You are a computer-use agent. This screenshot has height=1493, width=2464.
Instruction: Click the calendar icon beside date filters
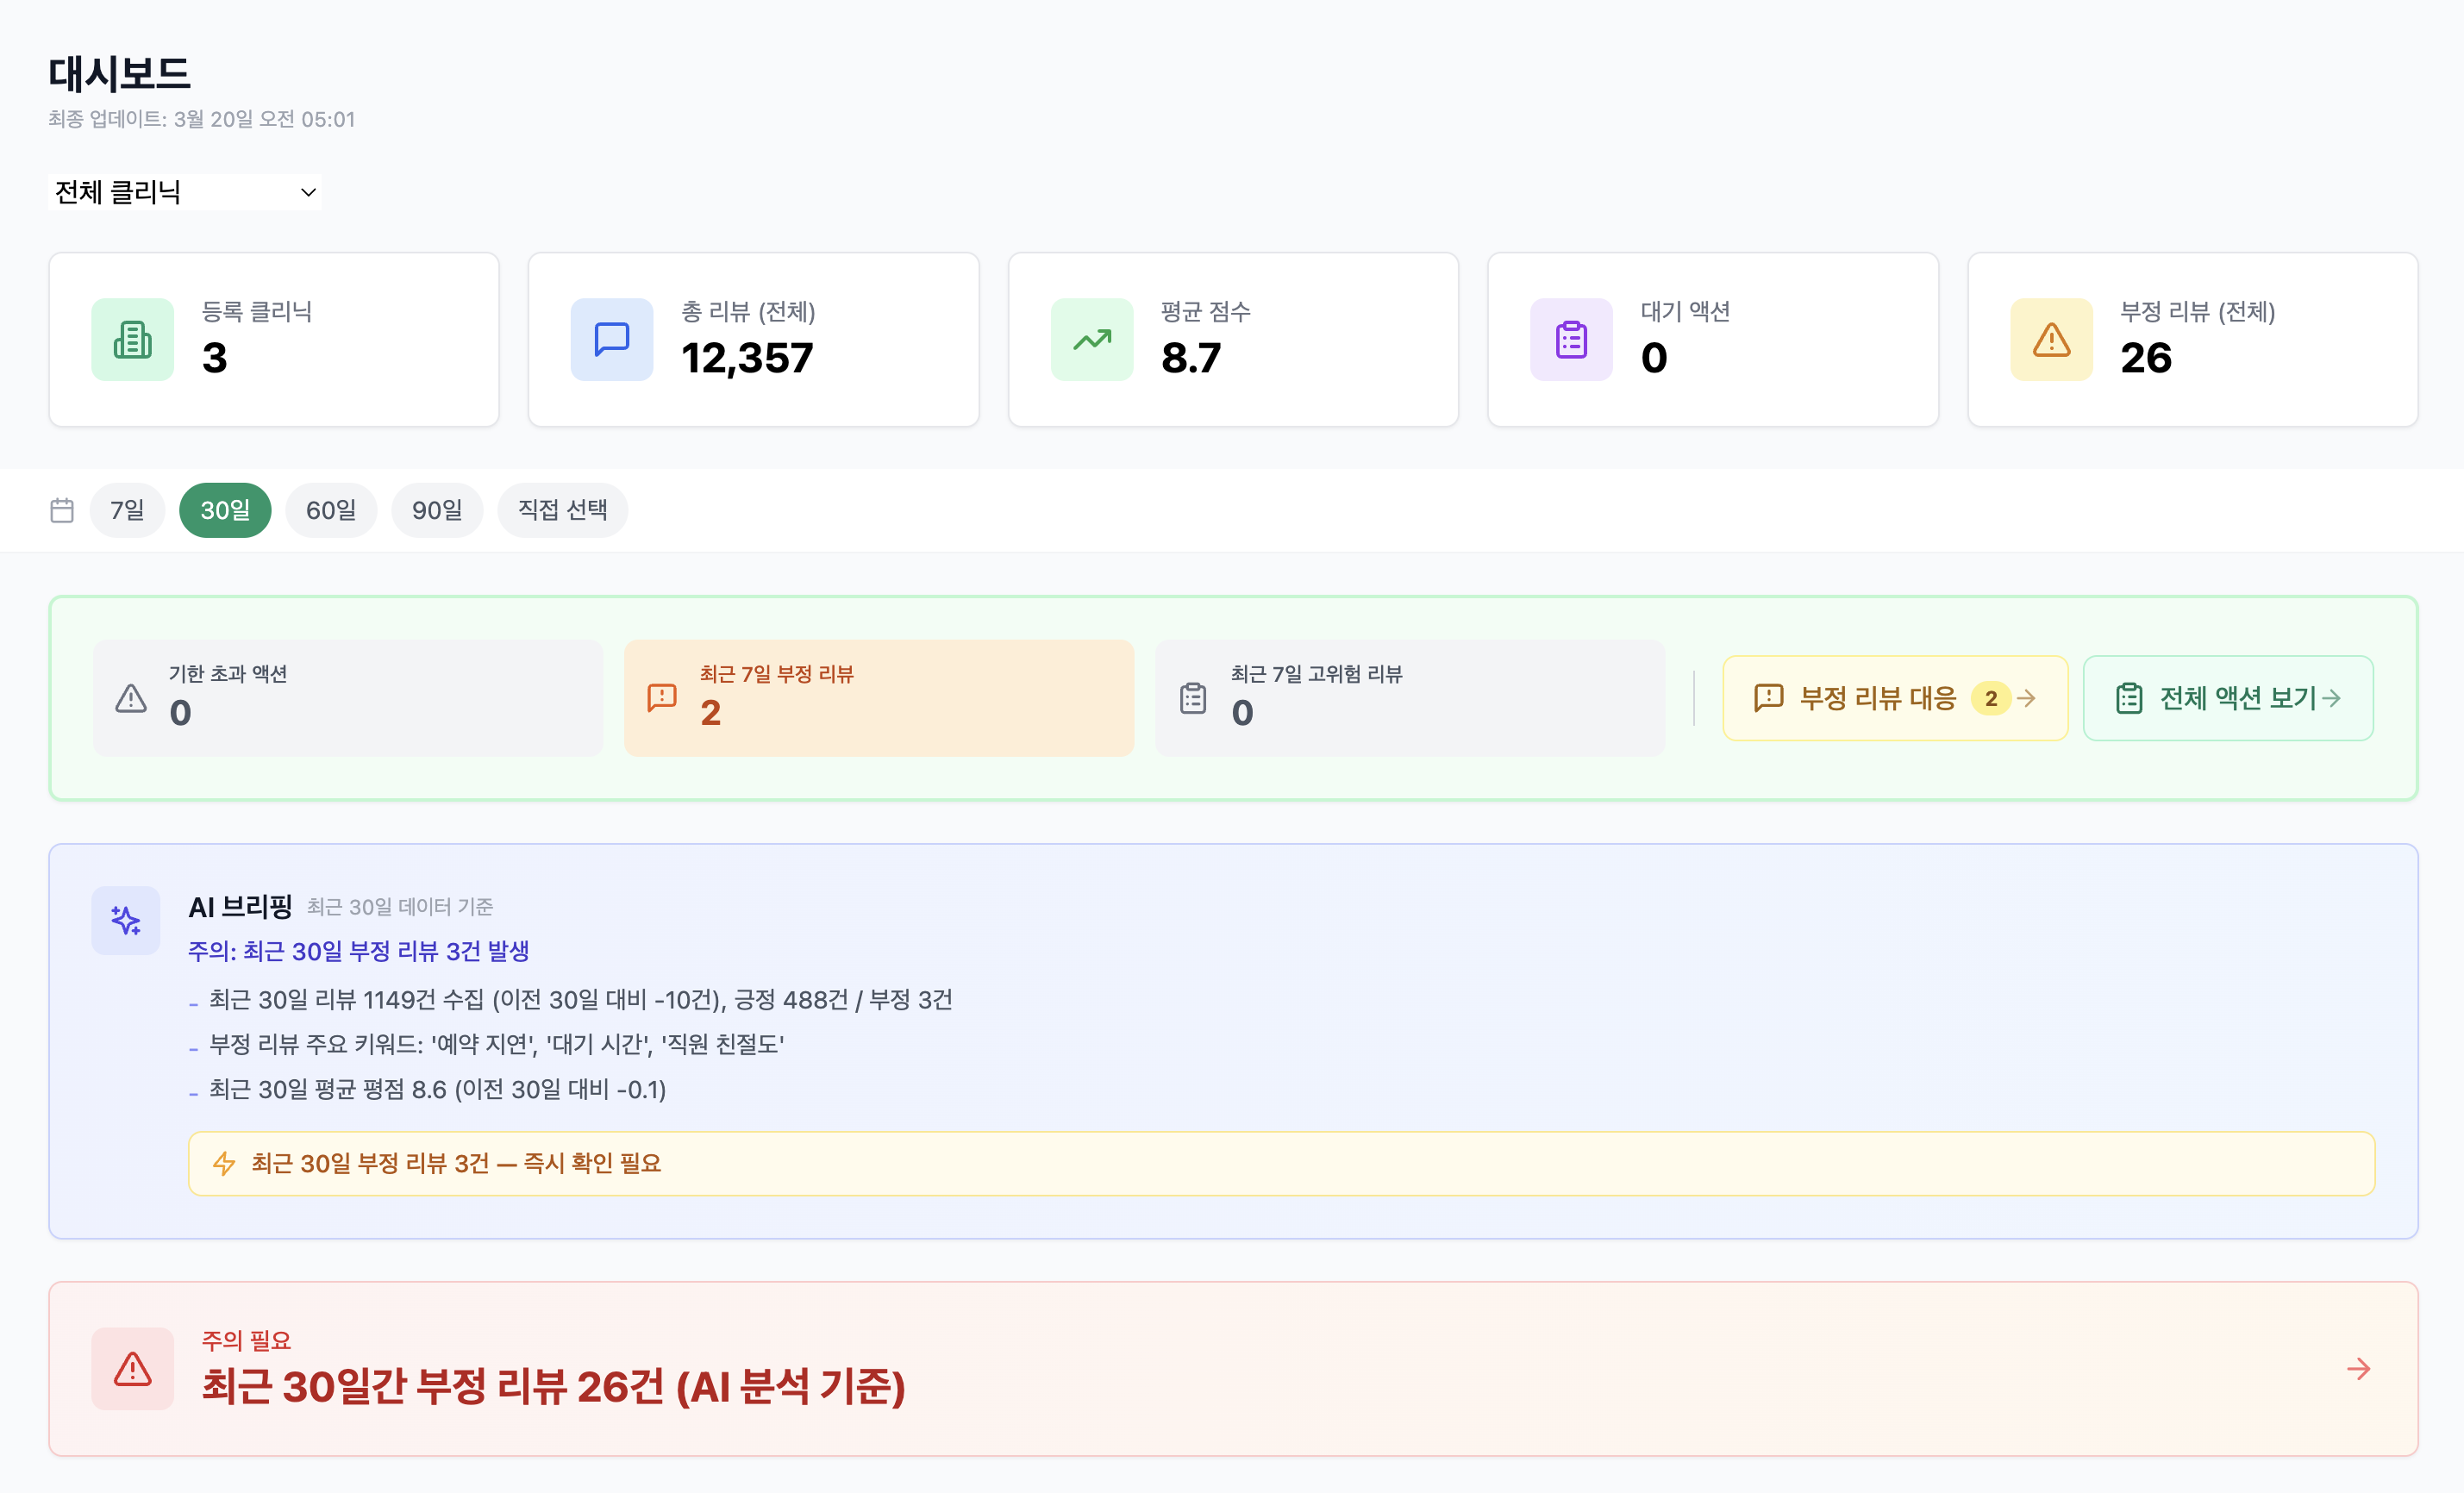coord(62,511)
